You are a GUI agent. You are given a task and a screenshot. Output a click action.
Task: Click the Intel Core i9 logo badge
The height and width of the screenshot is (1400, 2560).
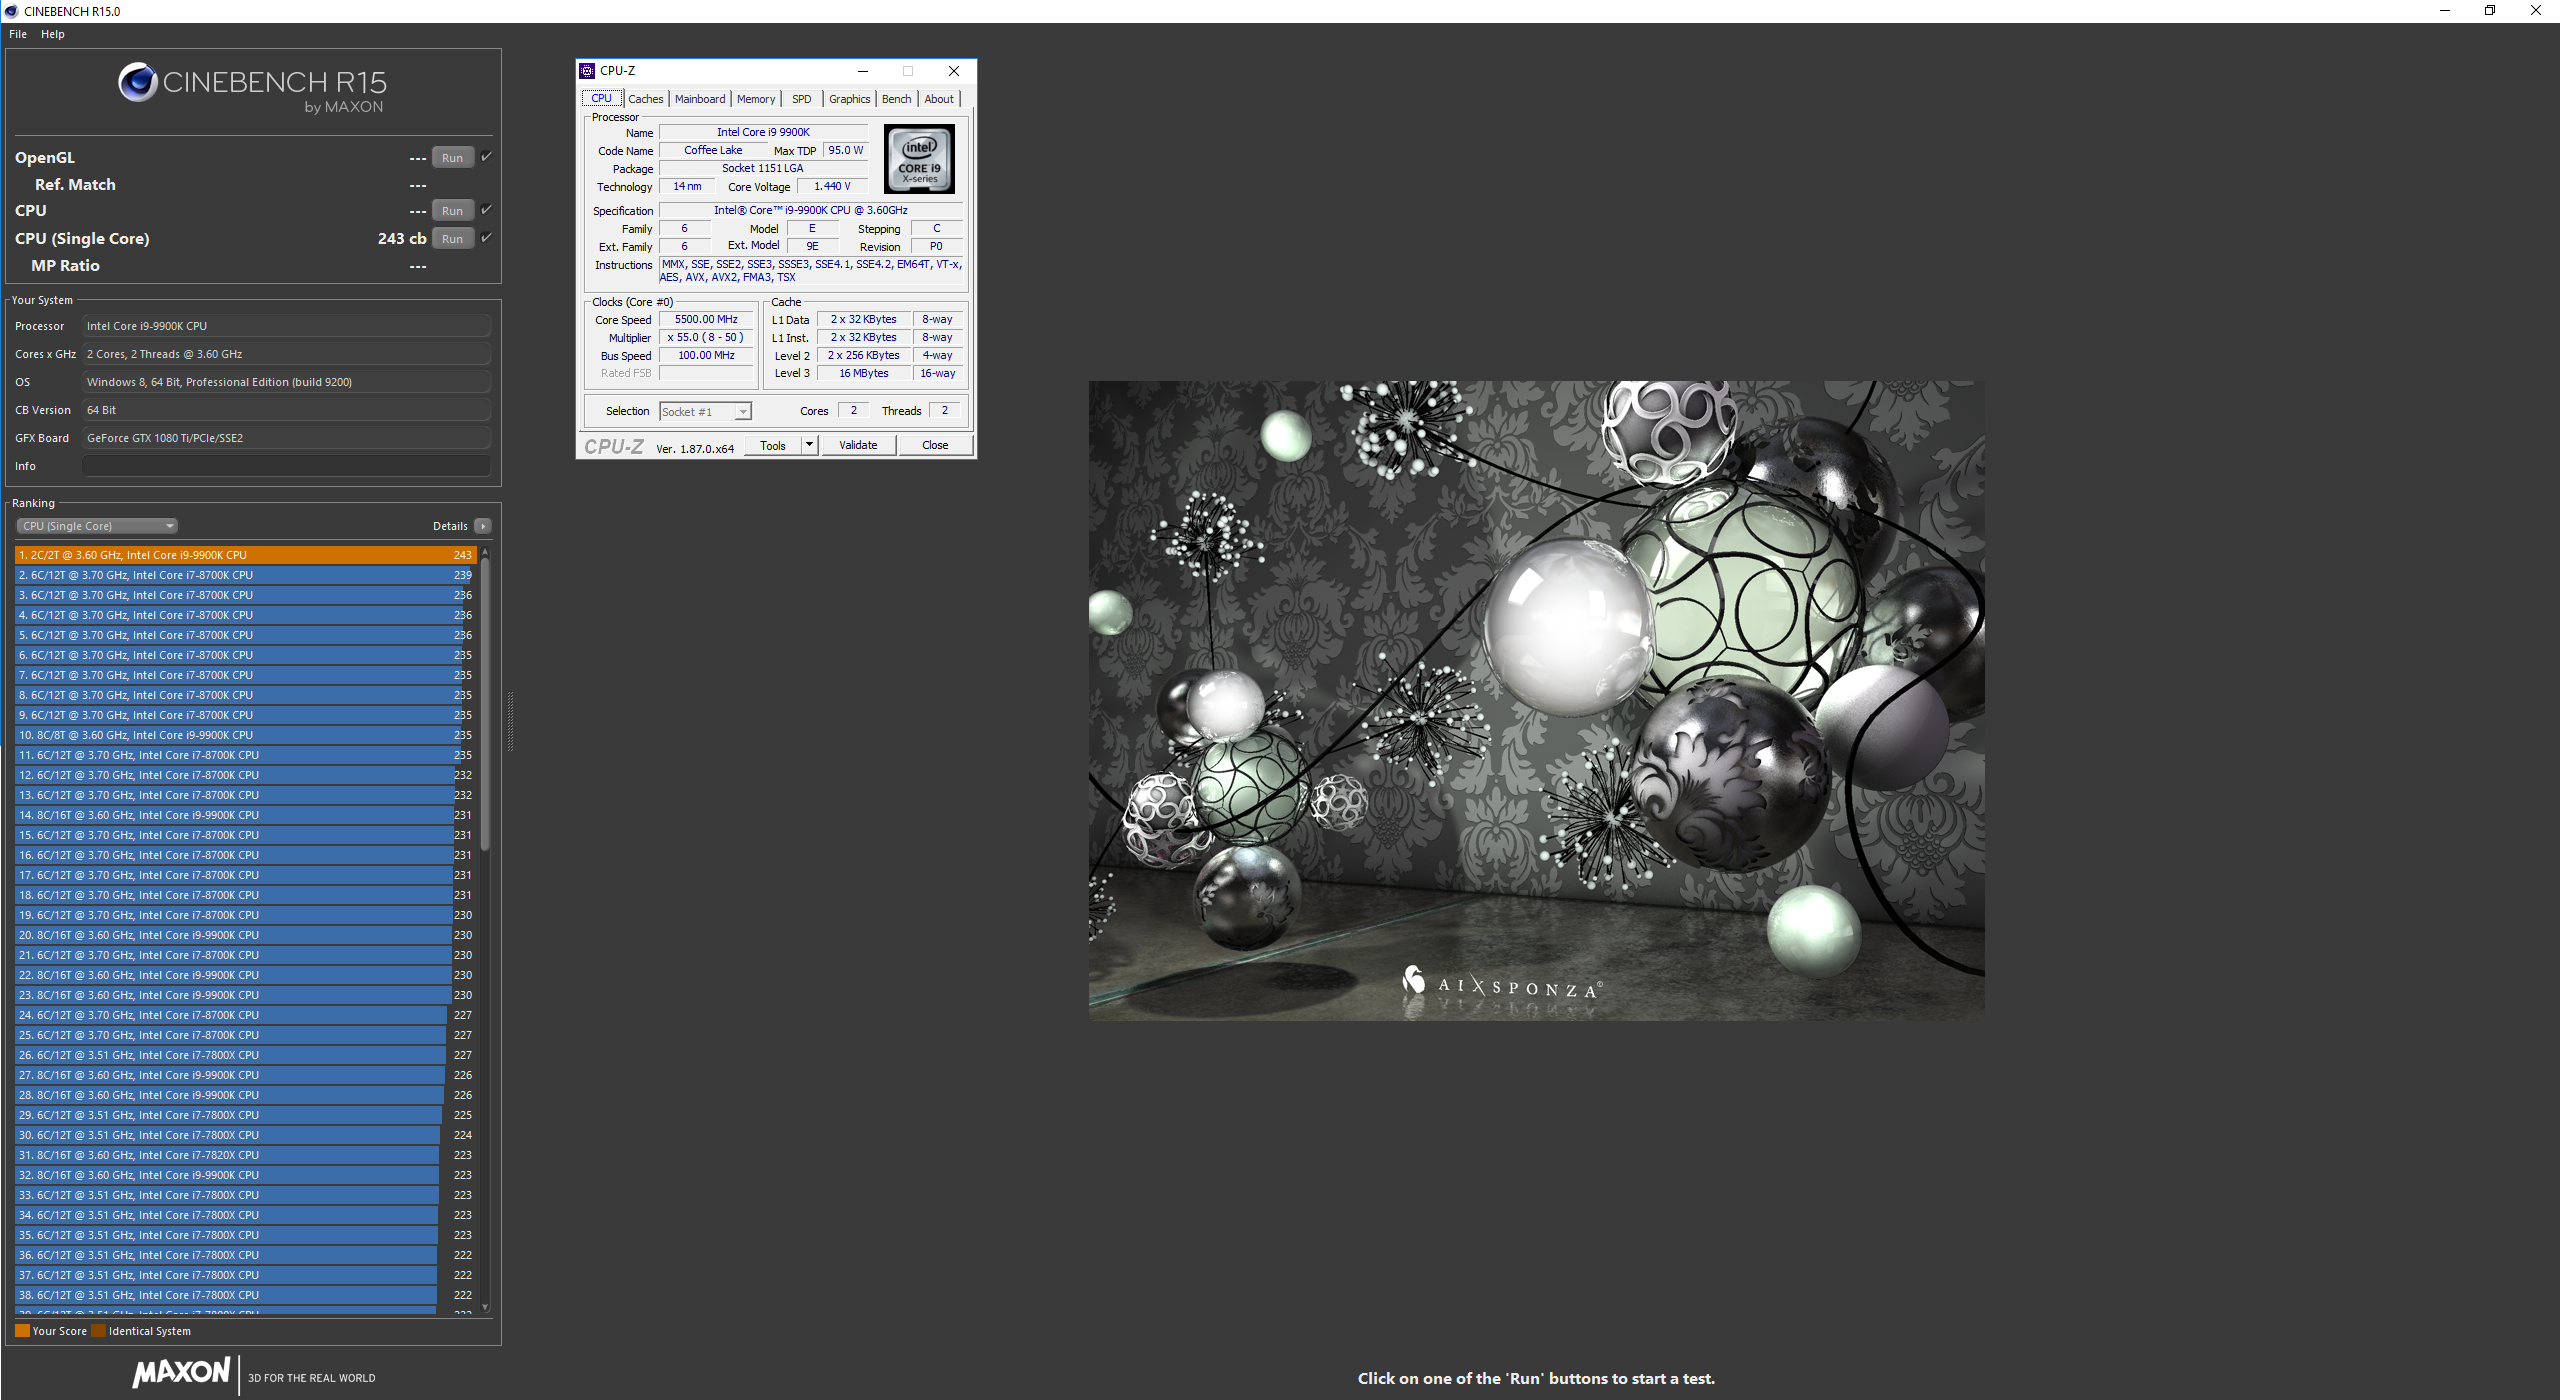920,159
